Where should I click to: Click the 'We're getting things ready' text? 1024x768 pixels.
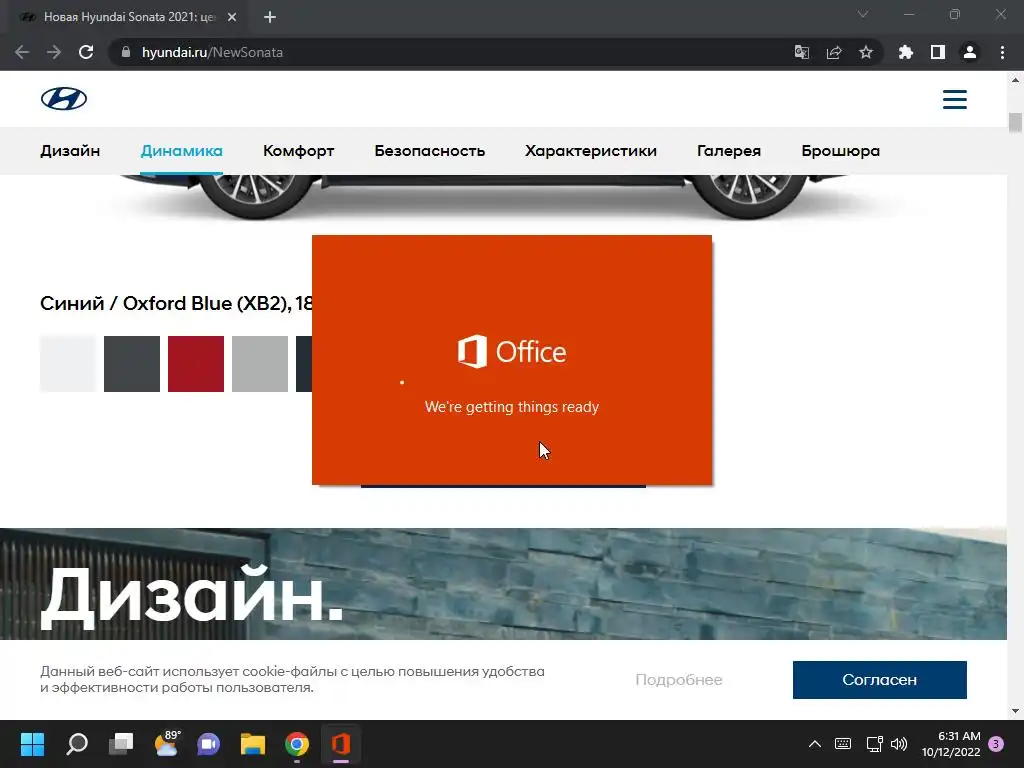511,407
